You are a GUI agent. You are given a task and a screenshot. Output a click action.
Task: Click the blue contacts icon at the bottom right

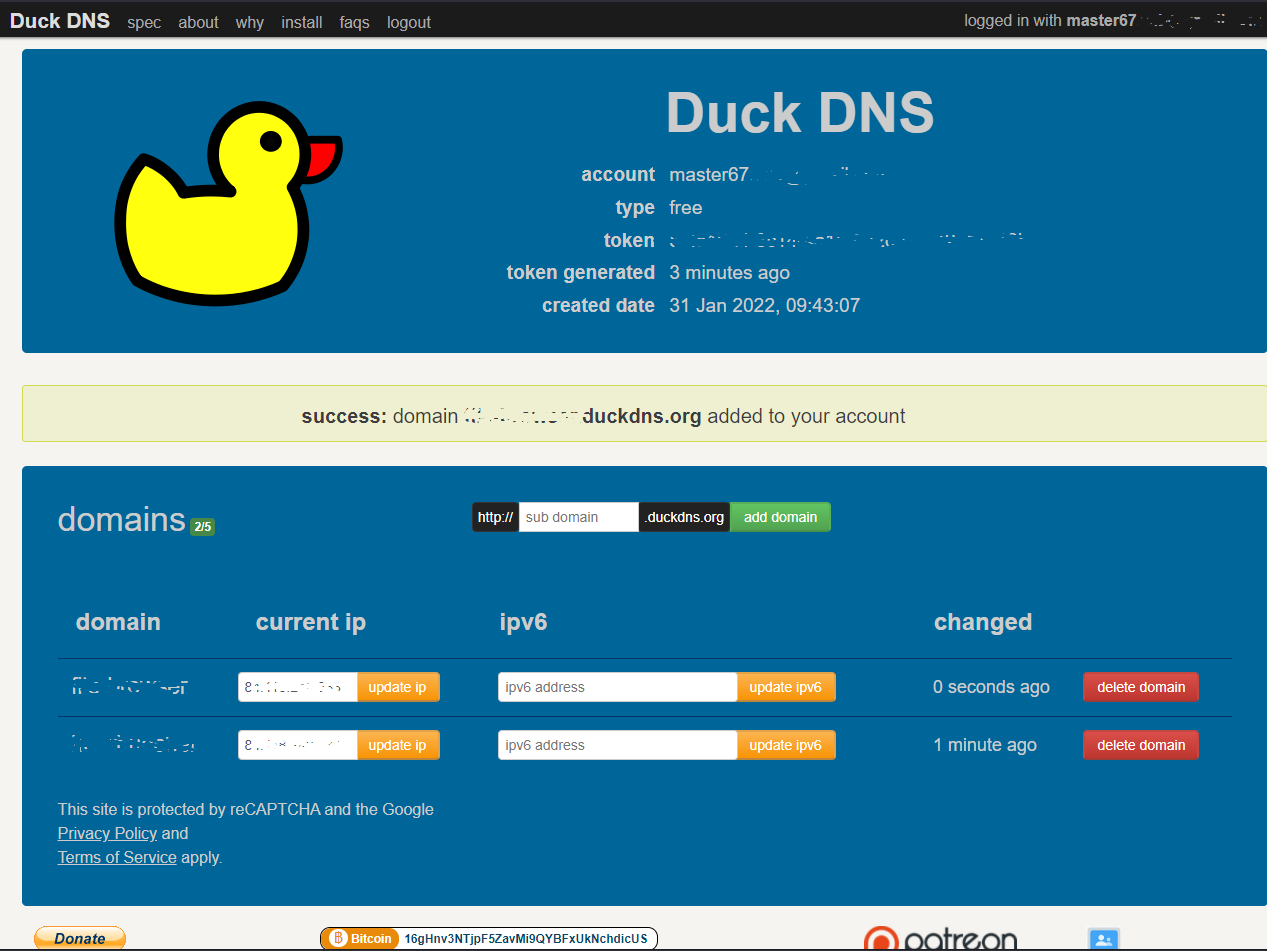[1103, 939]
